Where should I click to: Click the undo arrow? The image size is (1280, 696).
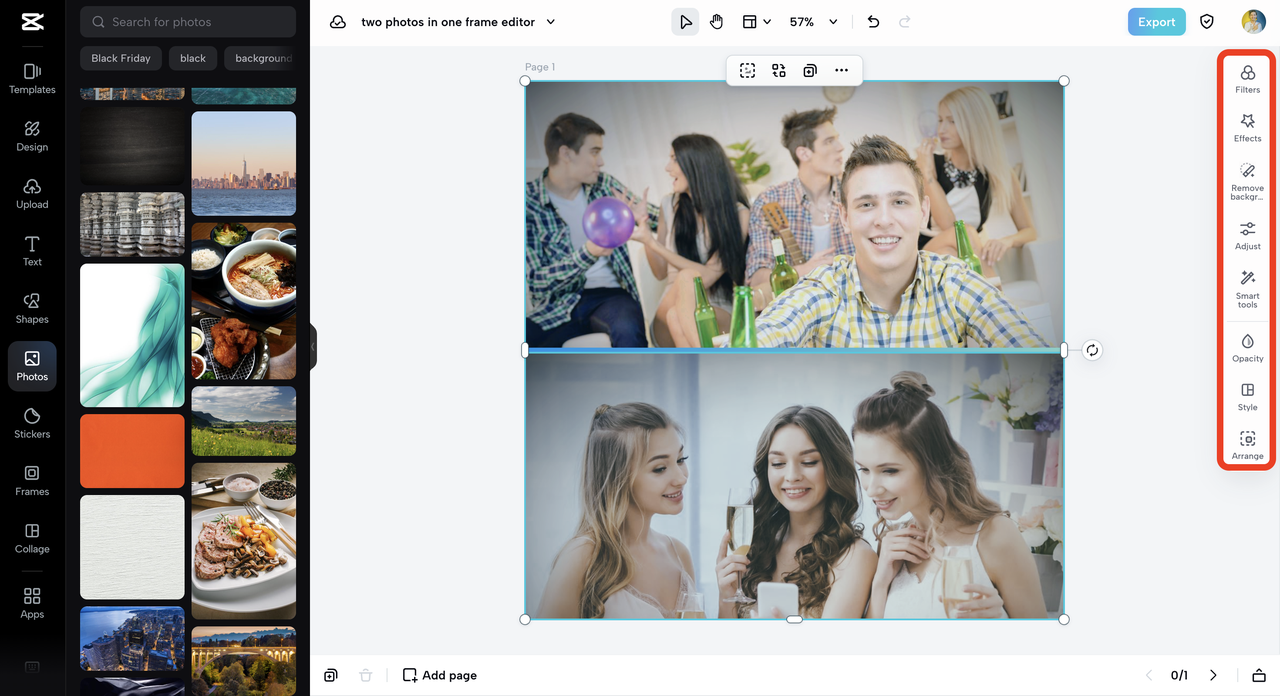[873, 22]
